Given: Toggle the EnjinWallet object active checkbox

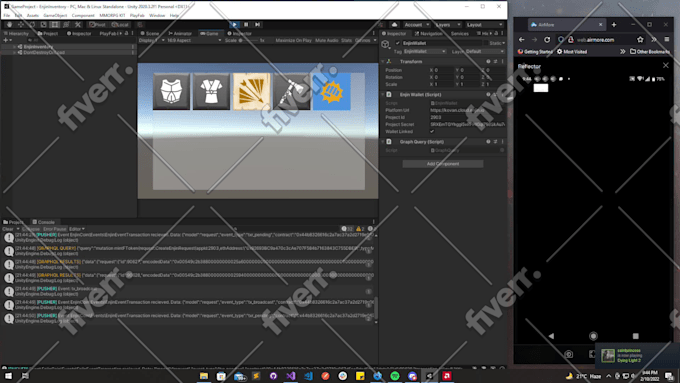Looking at the screenshot, I should click(x=398, y=43).
